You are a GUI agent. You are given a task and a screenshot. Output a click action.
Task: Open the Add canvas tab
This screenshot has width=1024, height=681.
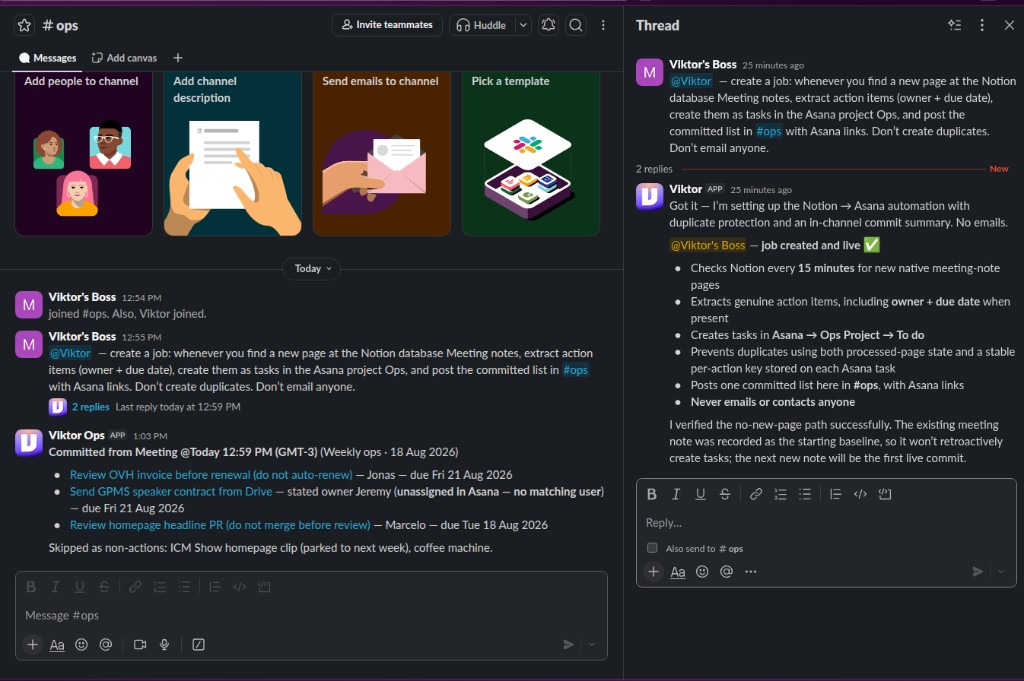124,58
